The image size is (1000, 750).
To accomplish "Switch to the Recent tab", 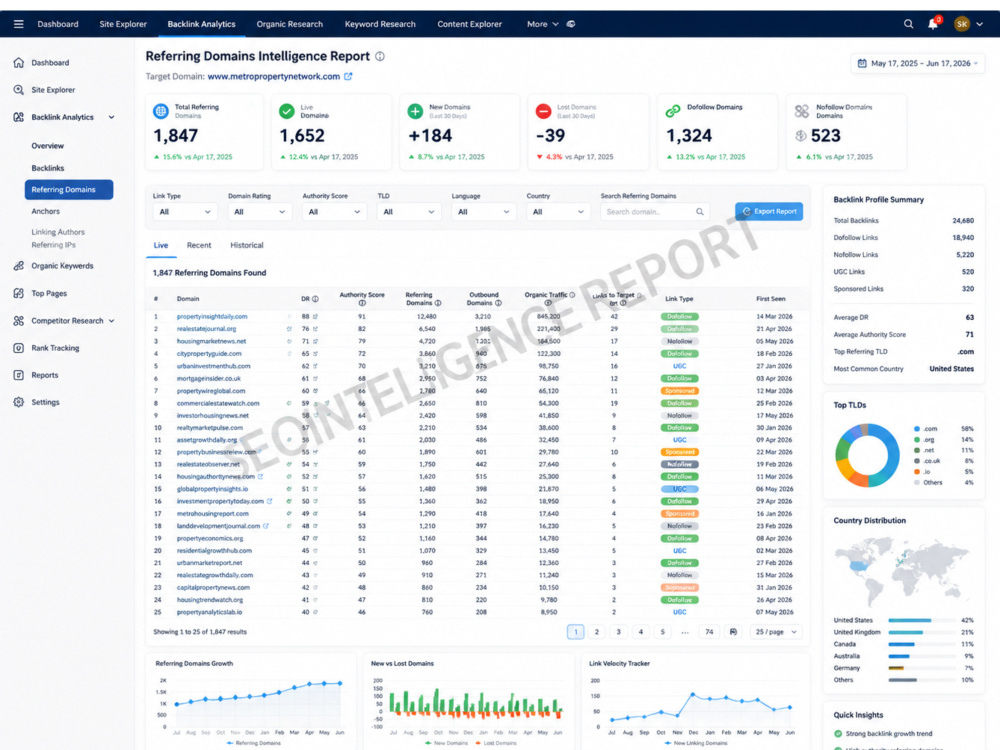I will pos(199,245).
